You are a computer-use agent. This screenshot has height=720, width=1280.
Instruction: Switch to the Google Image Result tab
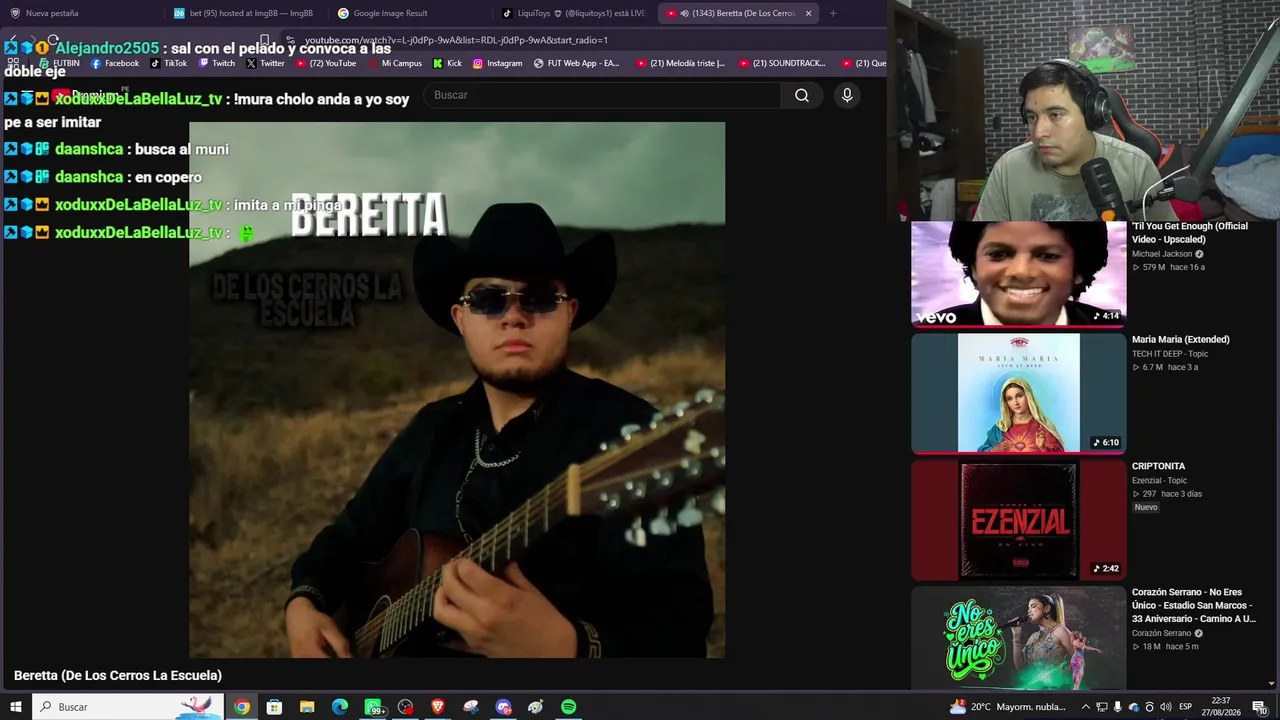click(x=408, y=13)
